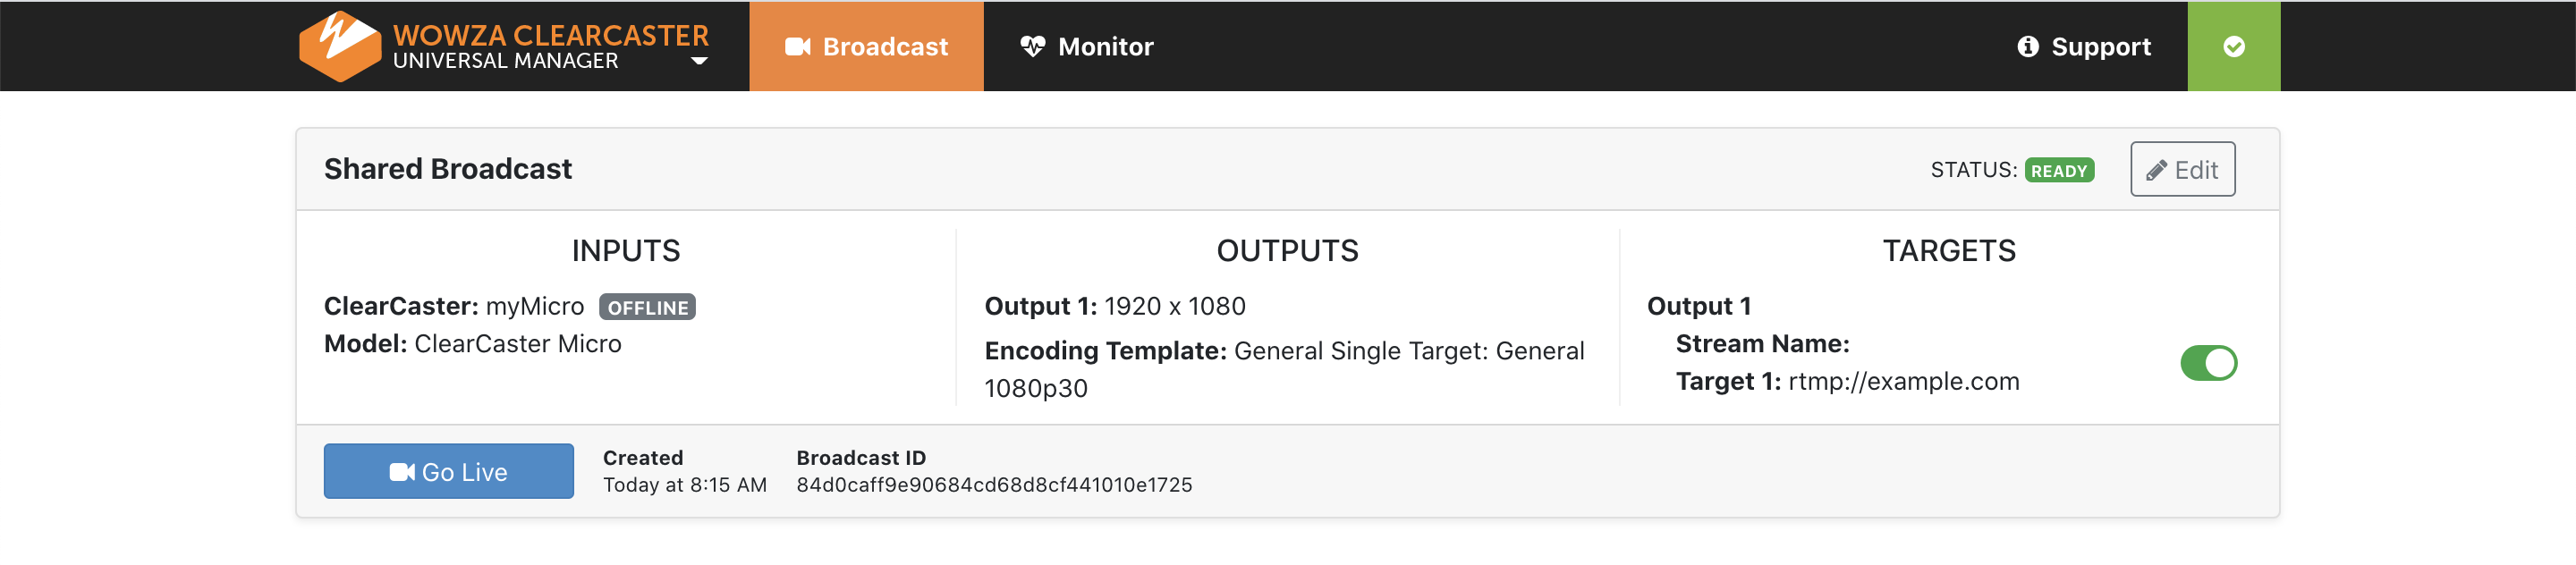The height and width of the screenshot is (565, 2576).
Task: Switch to the Broadcast tab
Action: pyautogui.click(x=866, y=47)
